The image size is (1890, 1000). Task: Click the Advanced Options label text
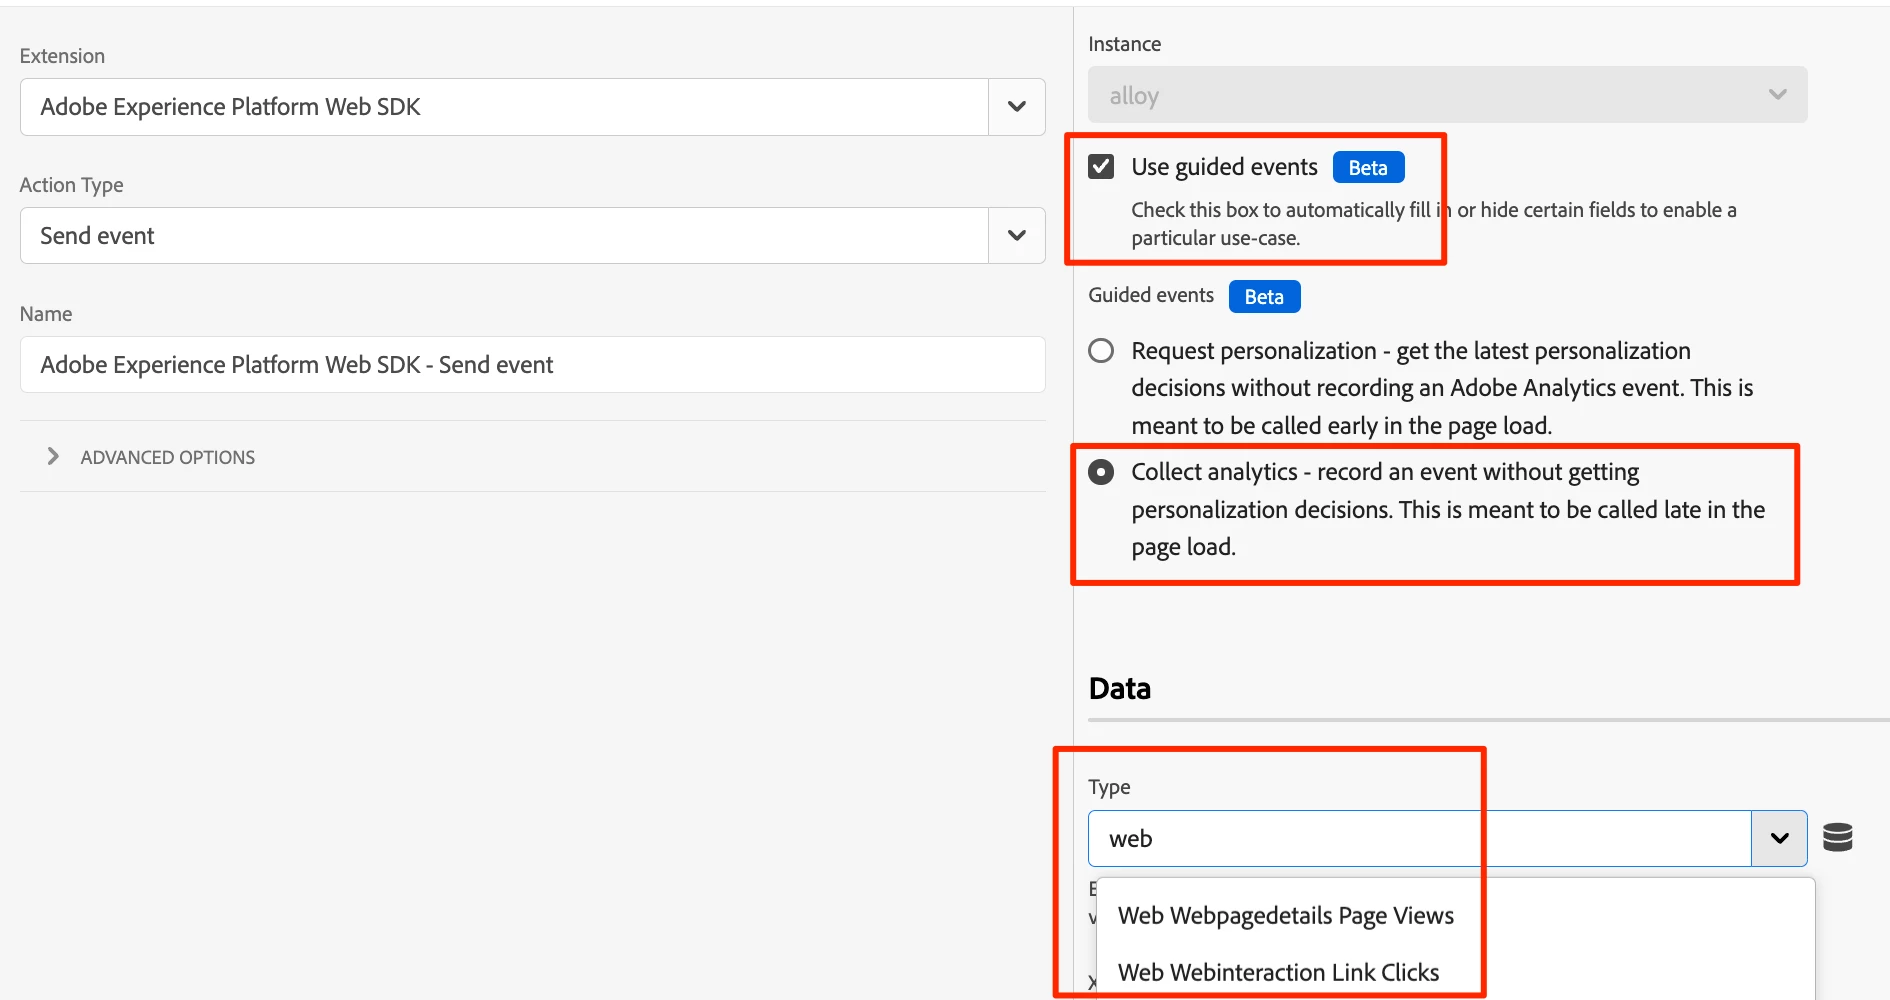coord(168,458)
